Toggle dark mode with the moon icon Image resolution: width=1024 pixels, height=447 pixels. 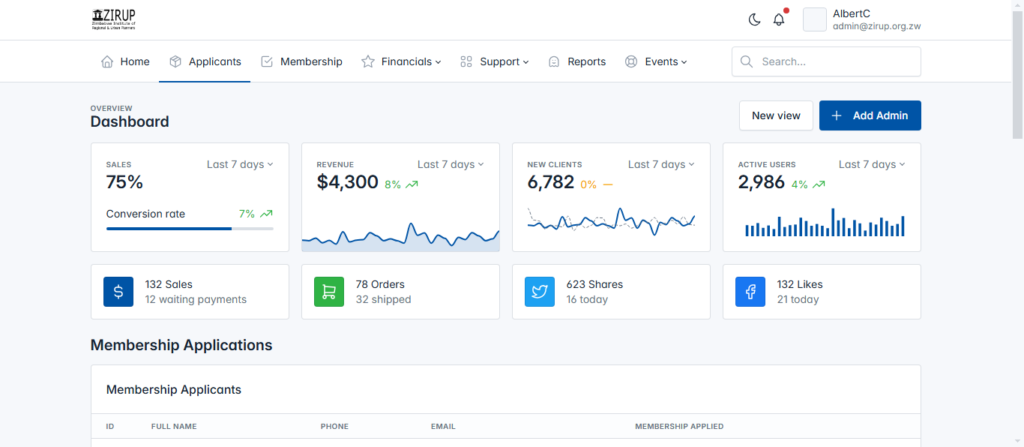pyautogui.click(x=754, y=20)
